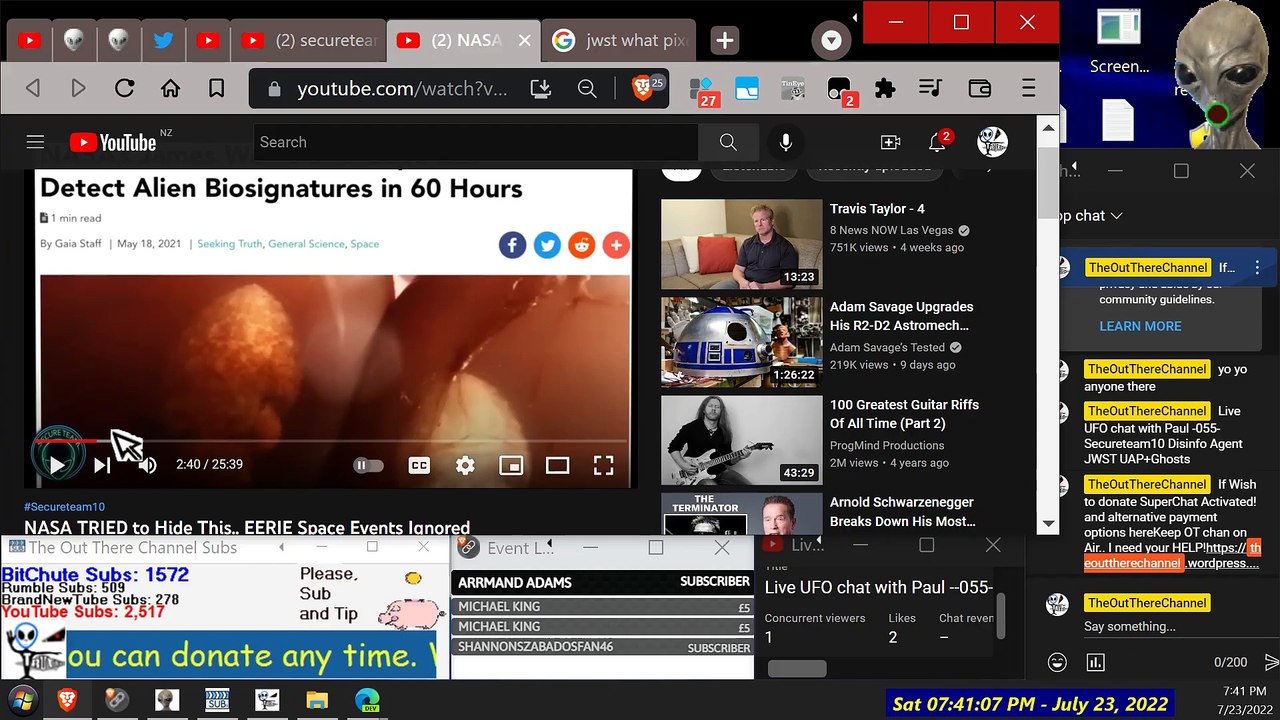Open the browser home page
Screen dimensions: 1280x720
(170, 89)
